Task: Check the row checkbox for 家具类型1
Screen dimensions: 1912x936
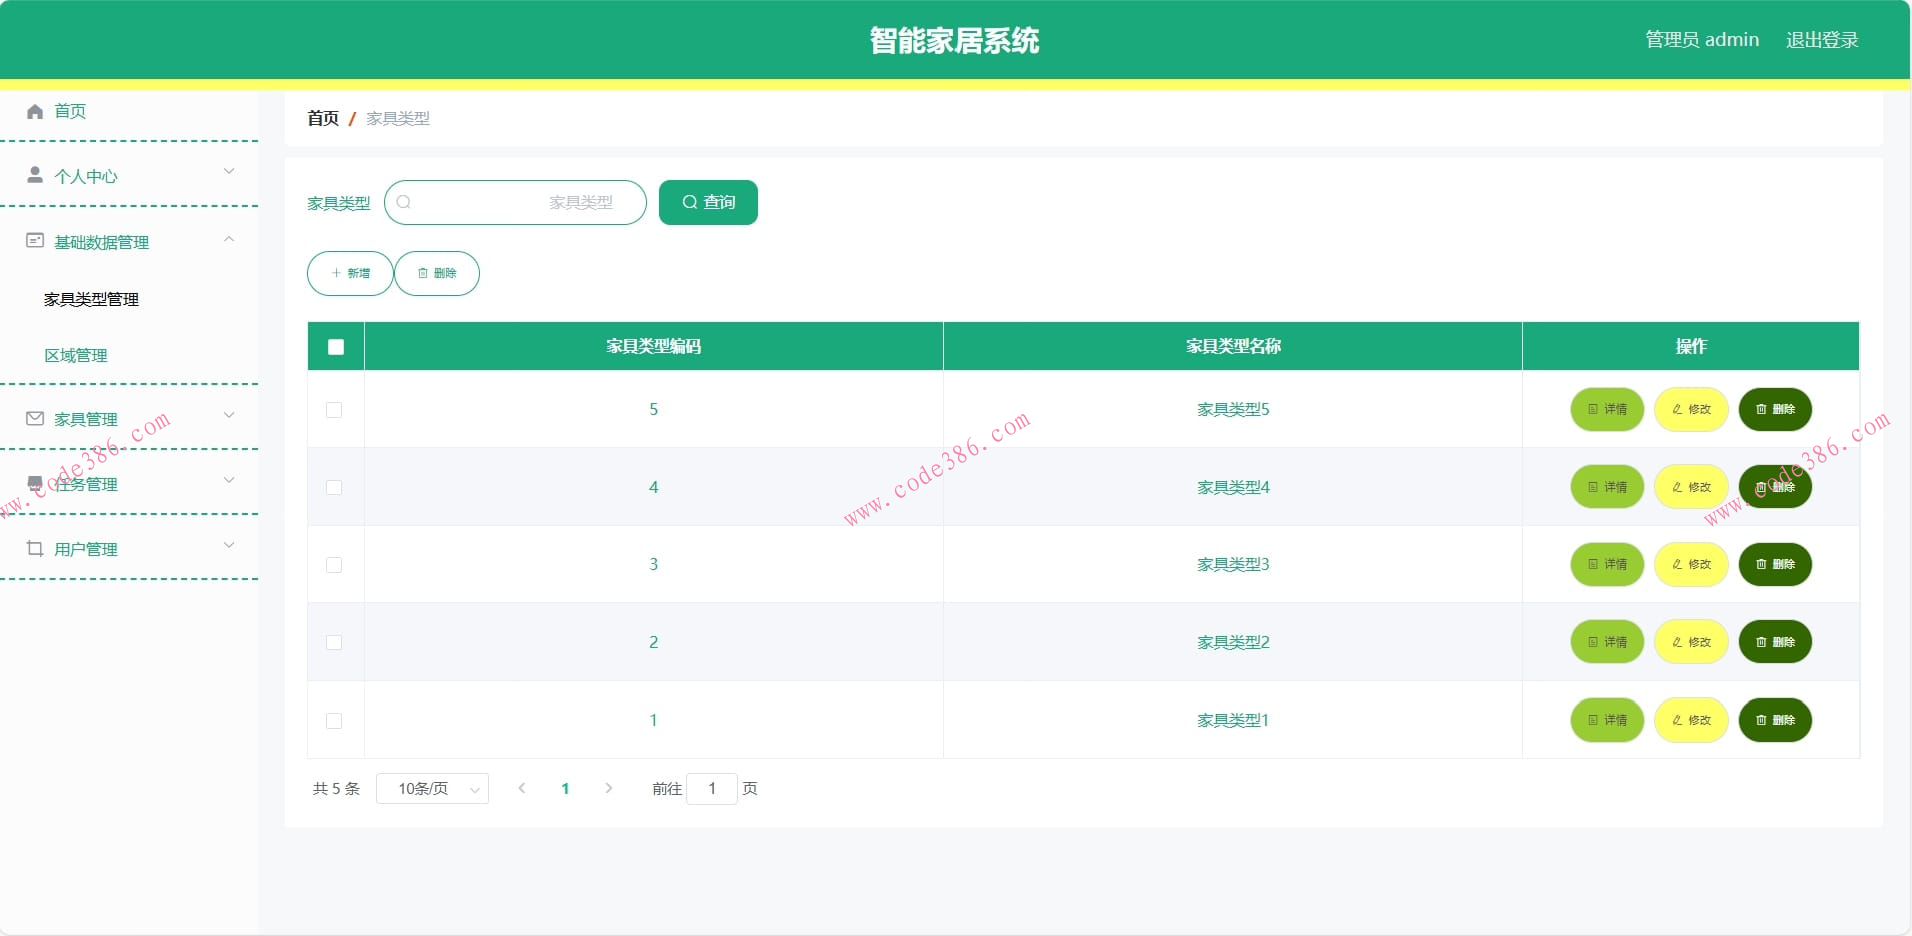Action: pos(335,720)
